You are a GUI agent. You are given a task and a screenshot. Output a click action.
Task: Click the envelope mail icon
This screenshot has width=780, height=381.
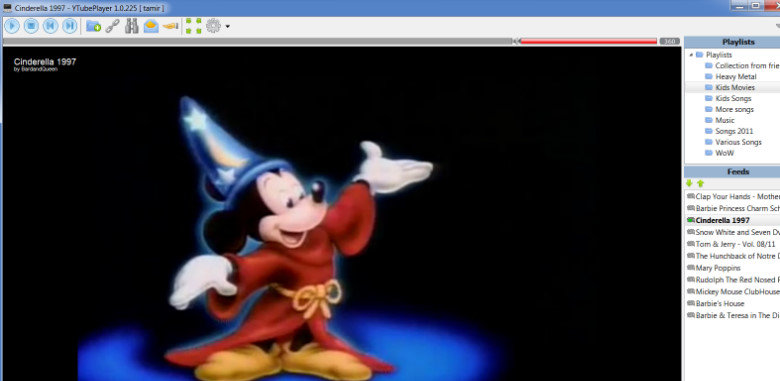tap(151, 26)
